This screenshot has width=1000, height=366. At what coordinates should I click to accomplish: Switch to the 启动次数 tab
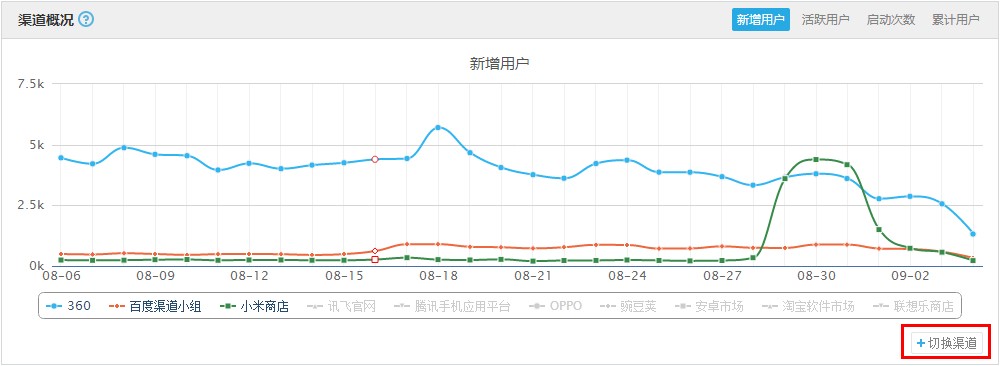(x=890, y=20)
